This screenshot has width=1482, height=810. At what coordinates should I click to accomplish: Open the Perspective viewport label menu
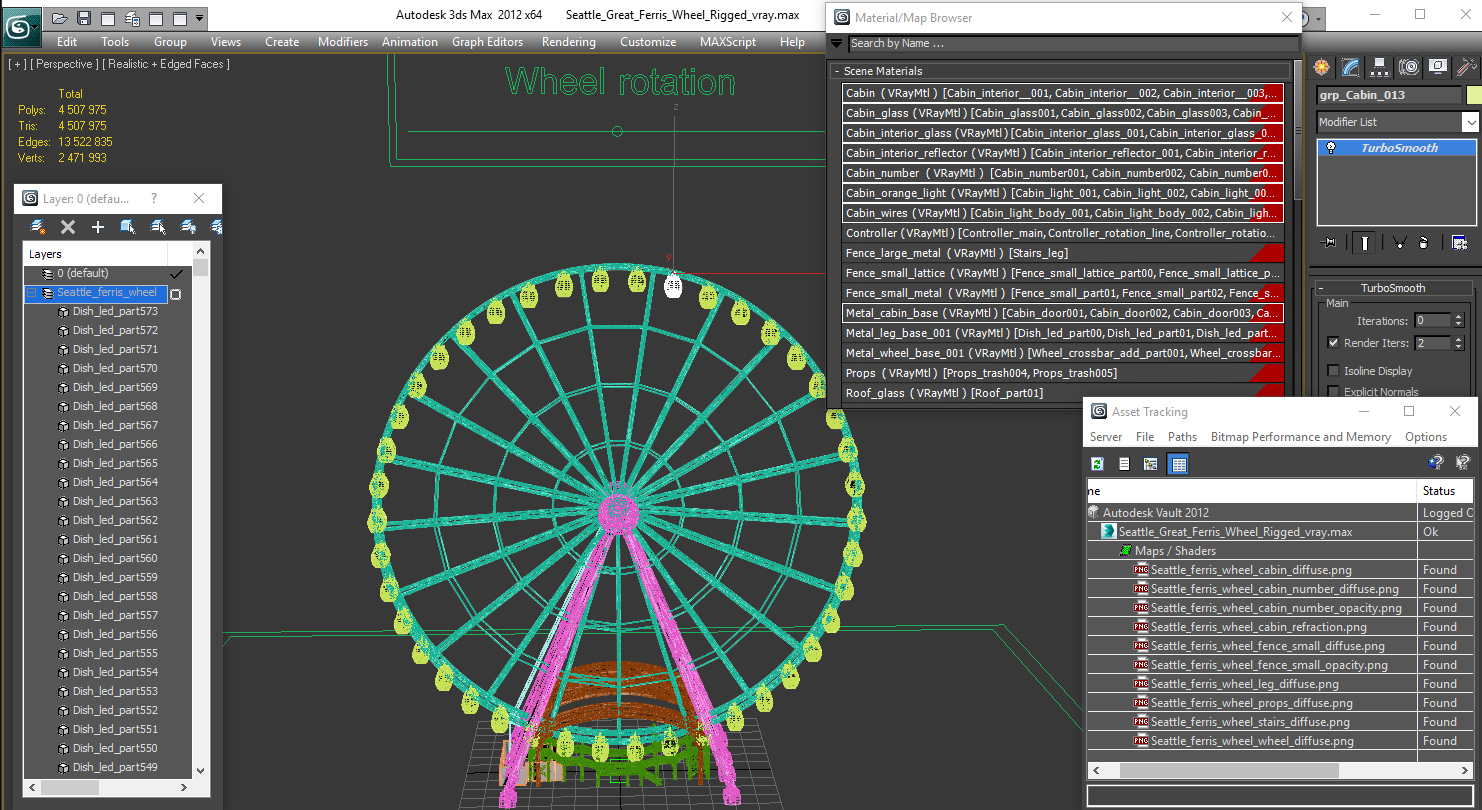65,64
